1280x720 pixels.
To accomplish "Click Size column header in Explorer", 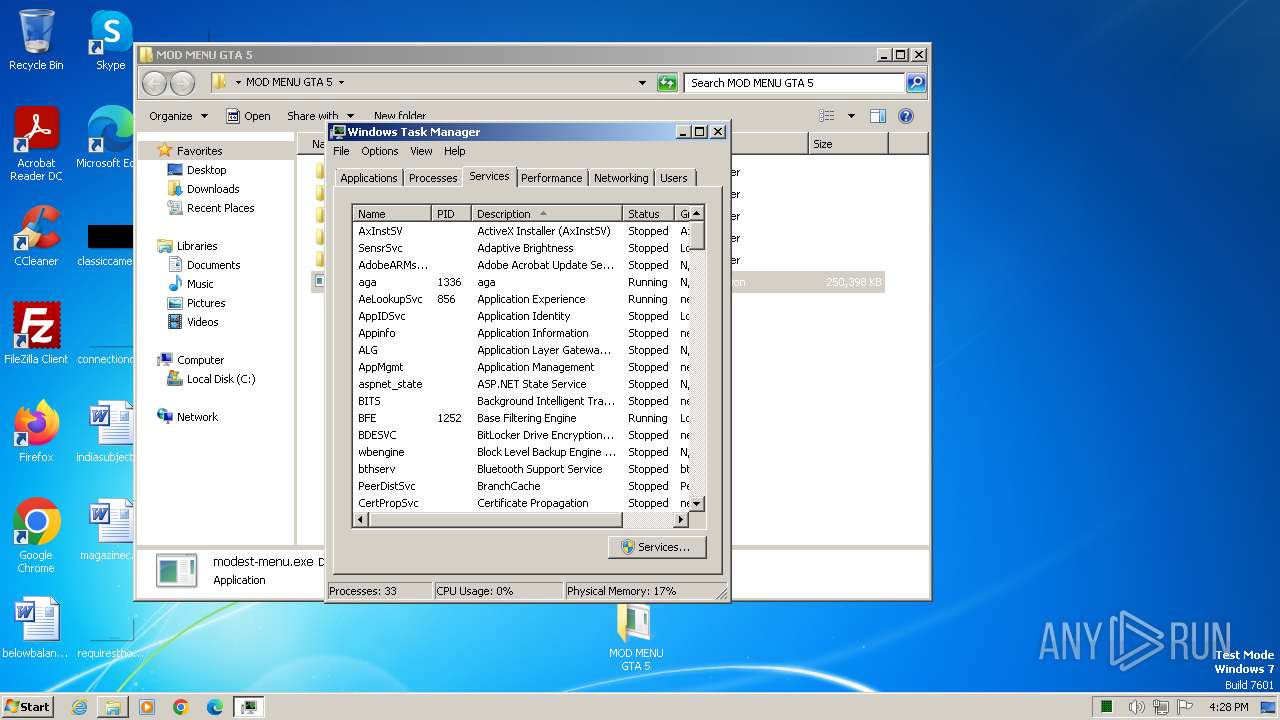I will 847,144.
